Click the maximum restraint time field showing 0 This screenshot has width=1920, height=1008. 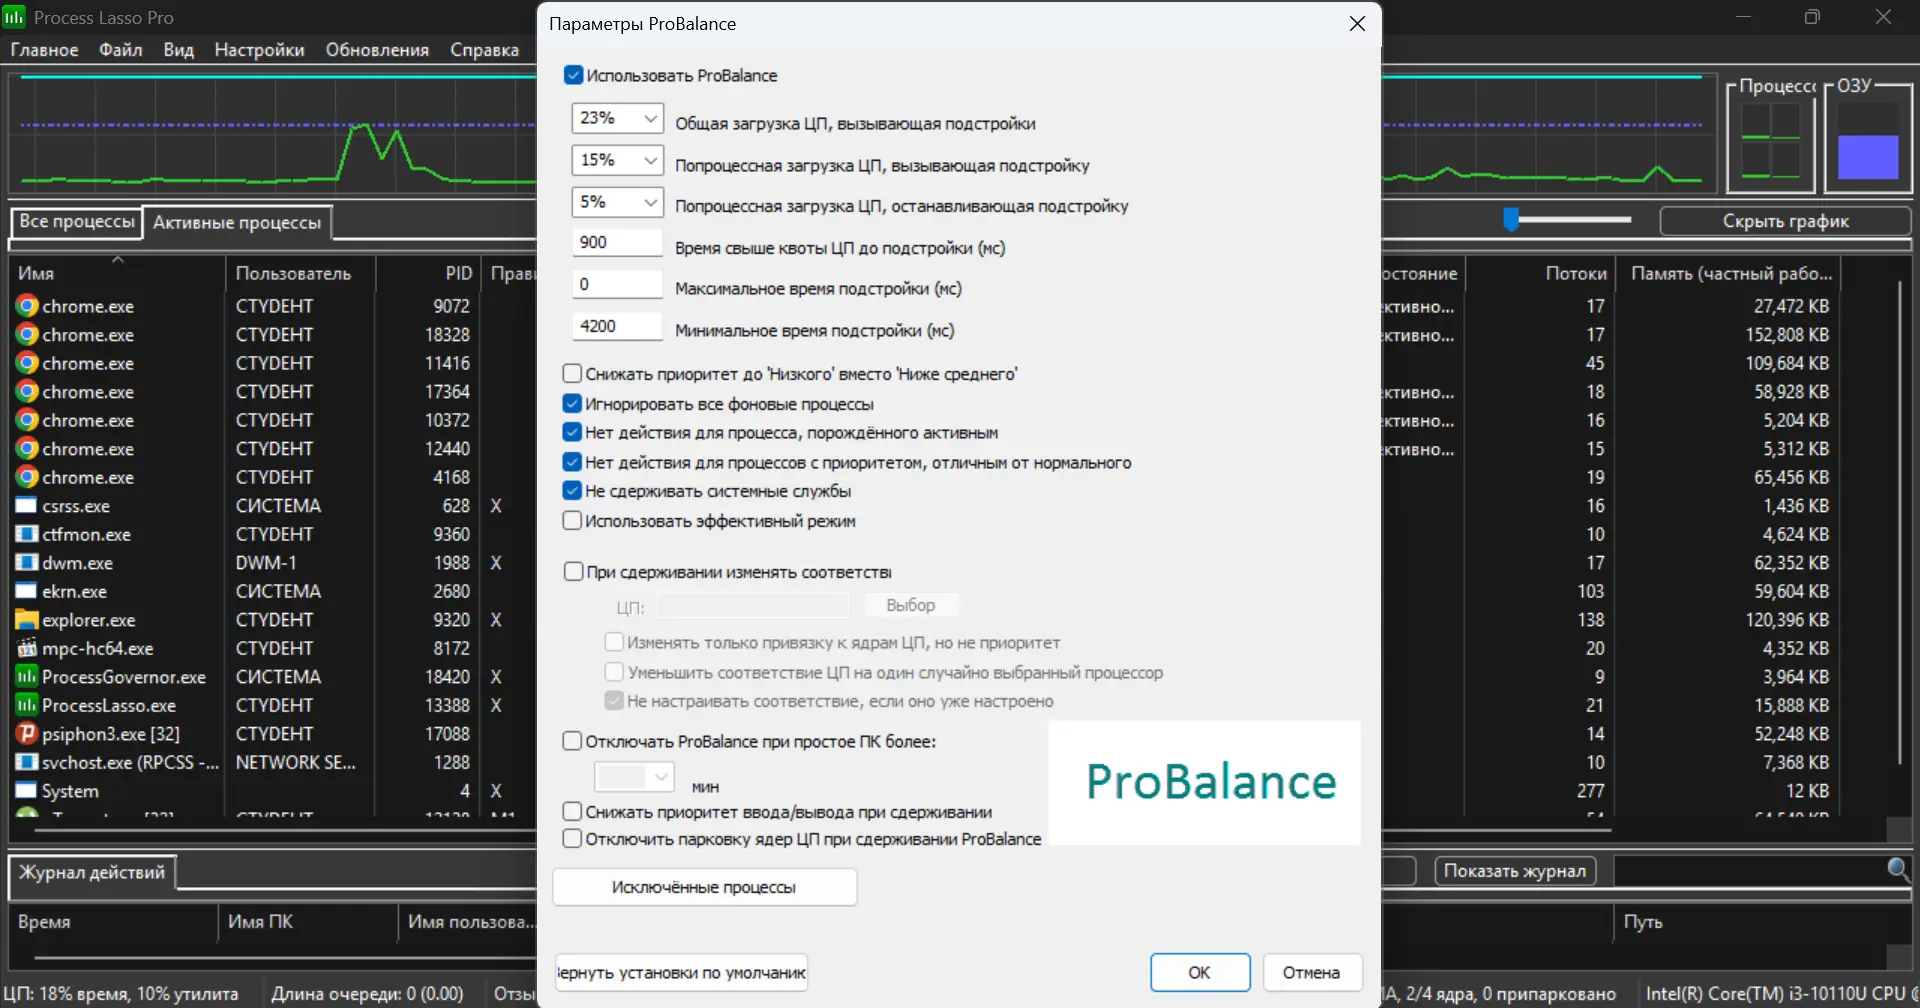click(x=617, y=284)
